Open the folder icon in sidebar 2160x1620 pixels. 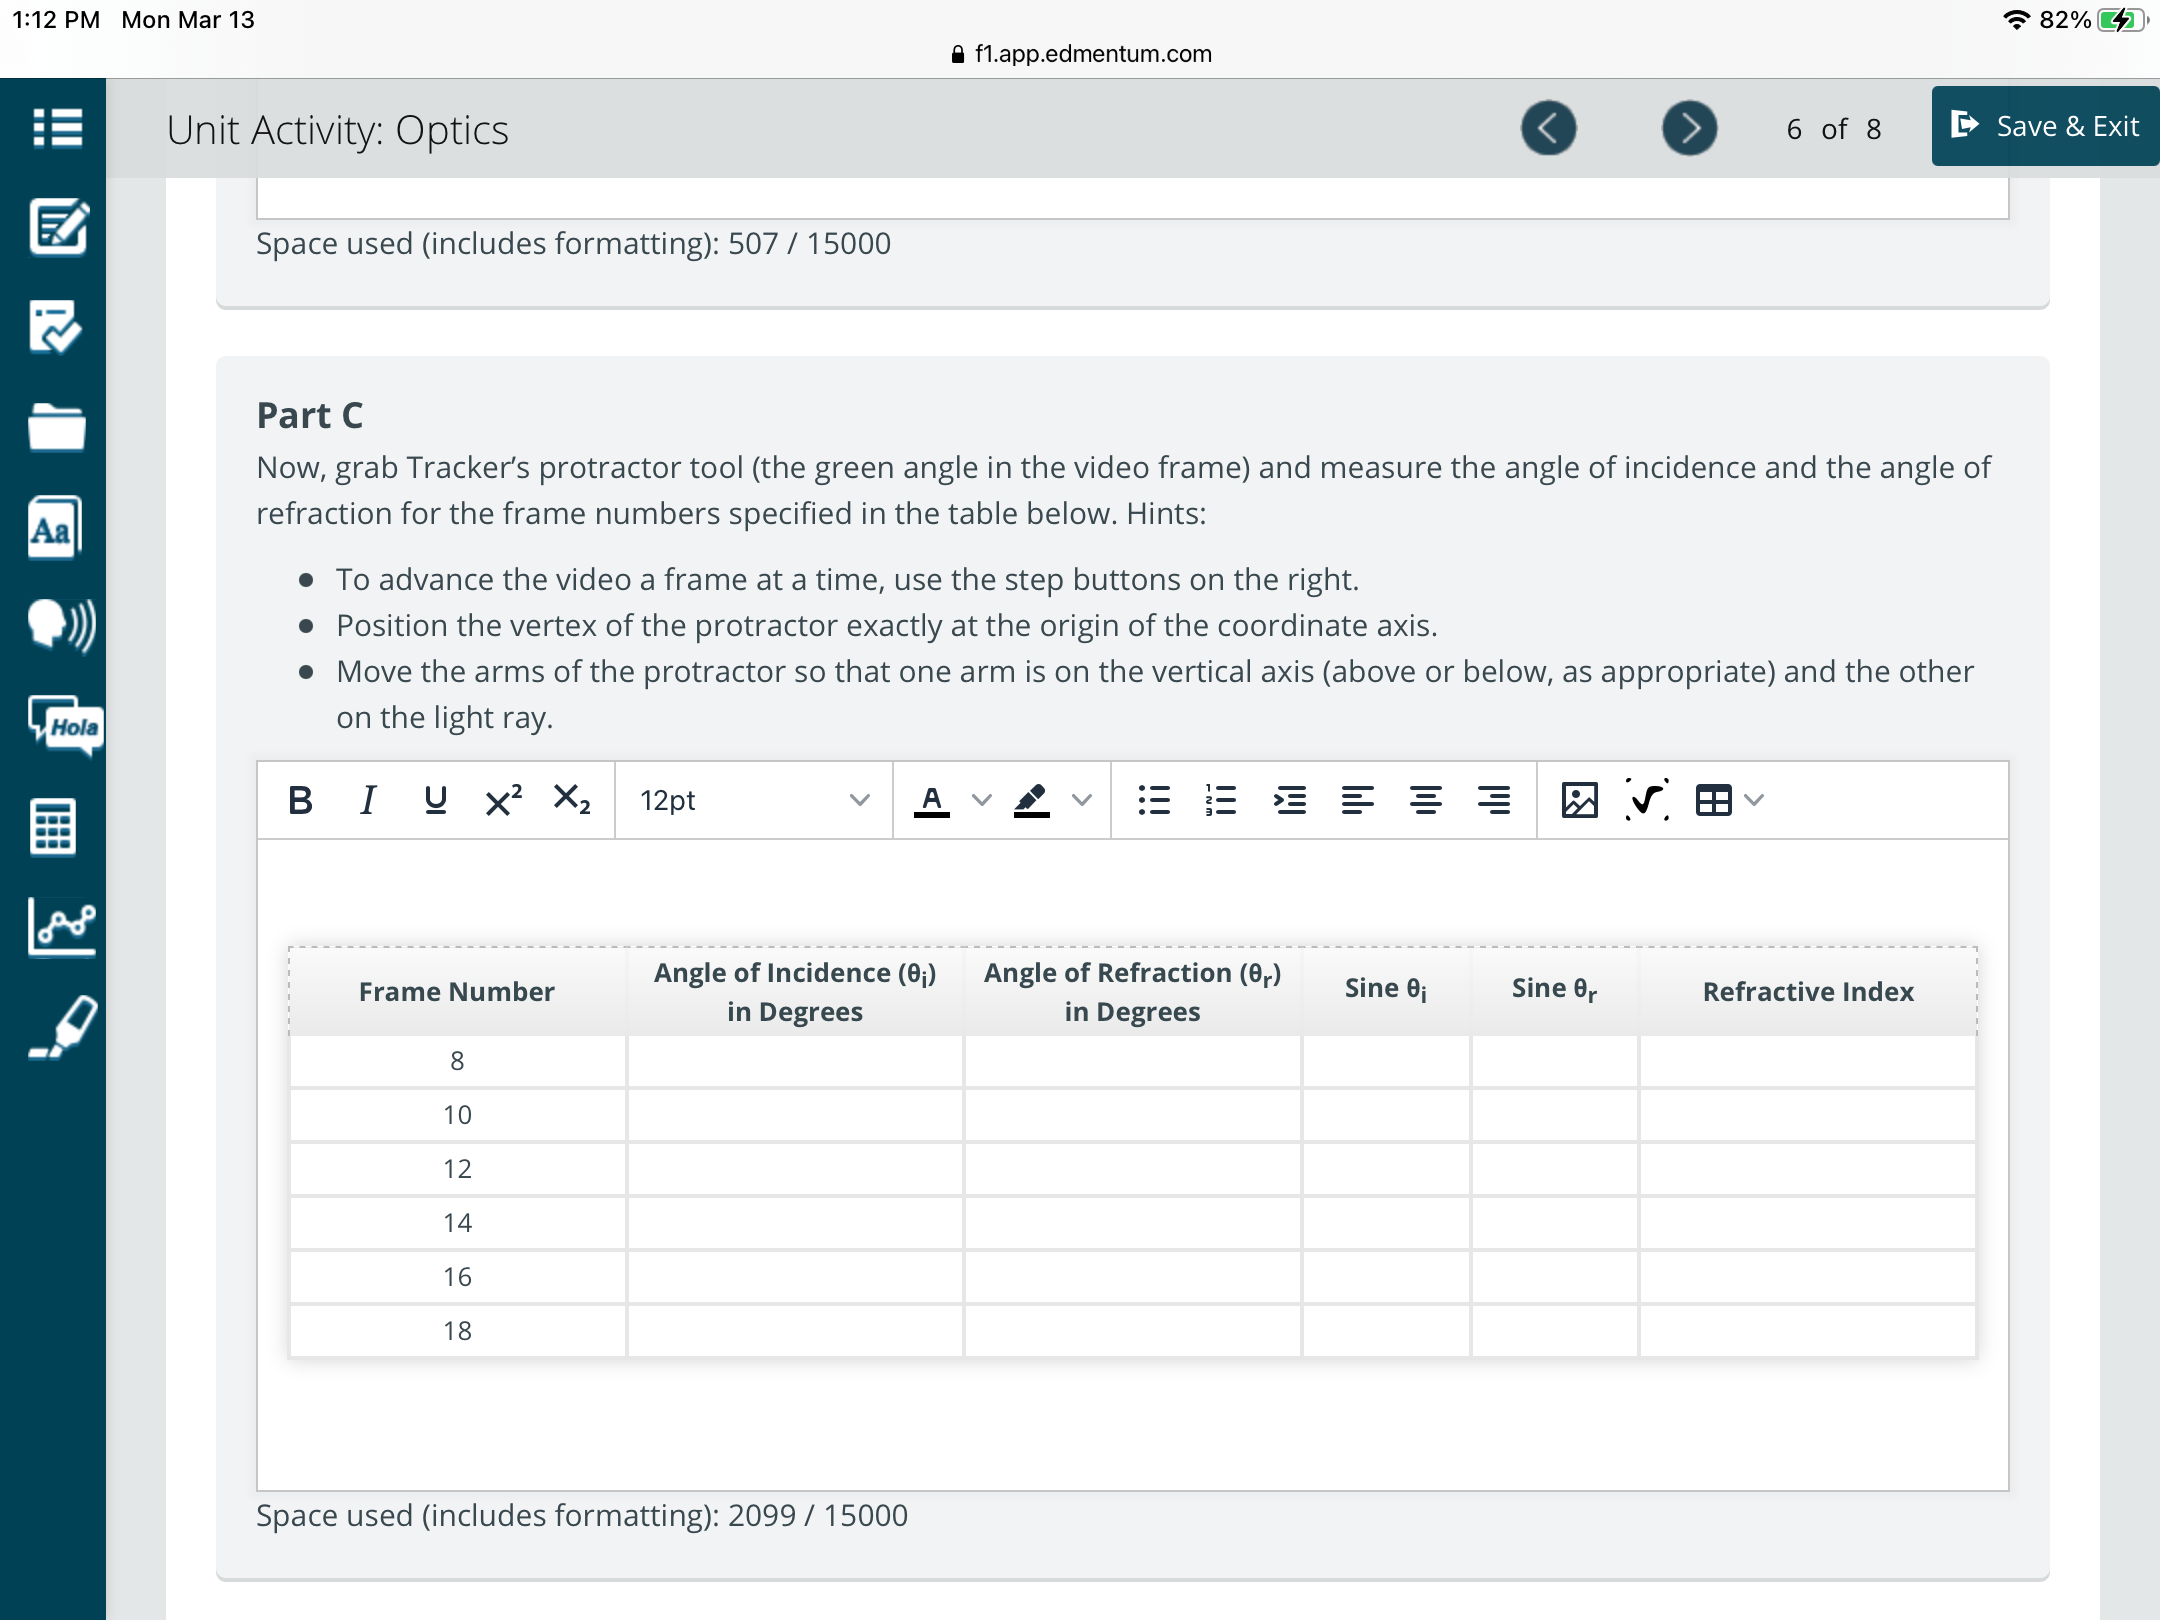57,428
